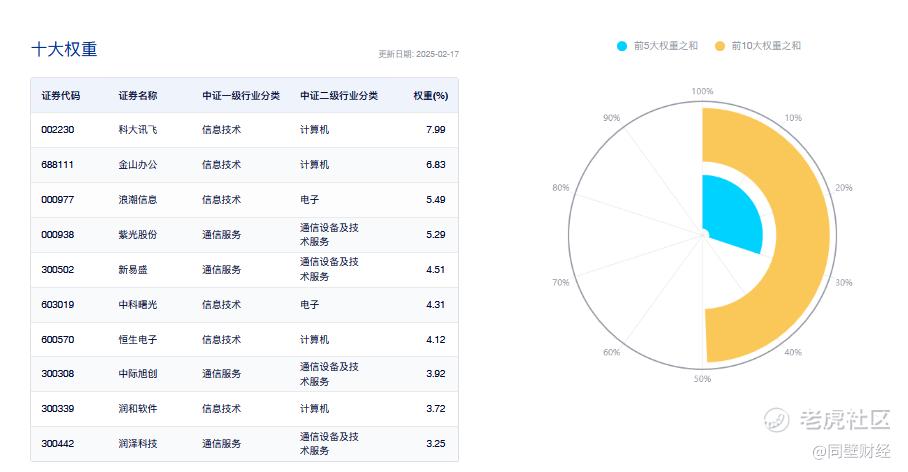The width and height of the screenshot is (908, 472).
Task: Click the 50% chart axis label
Action: (x=702, y=379)
